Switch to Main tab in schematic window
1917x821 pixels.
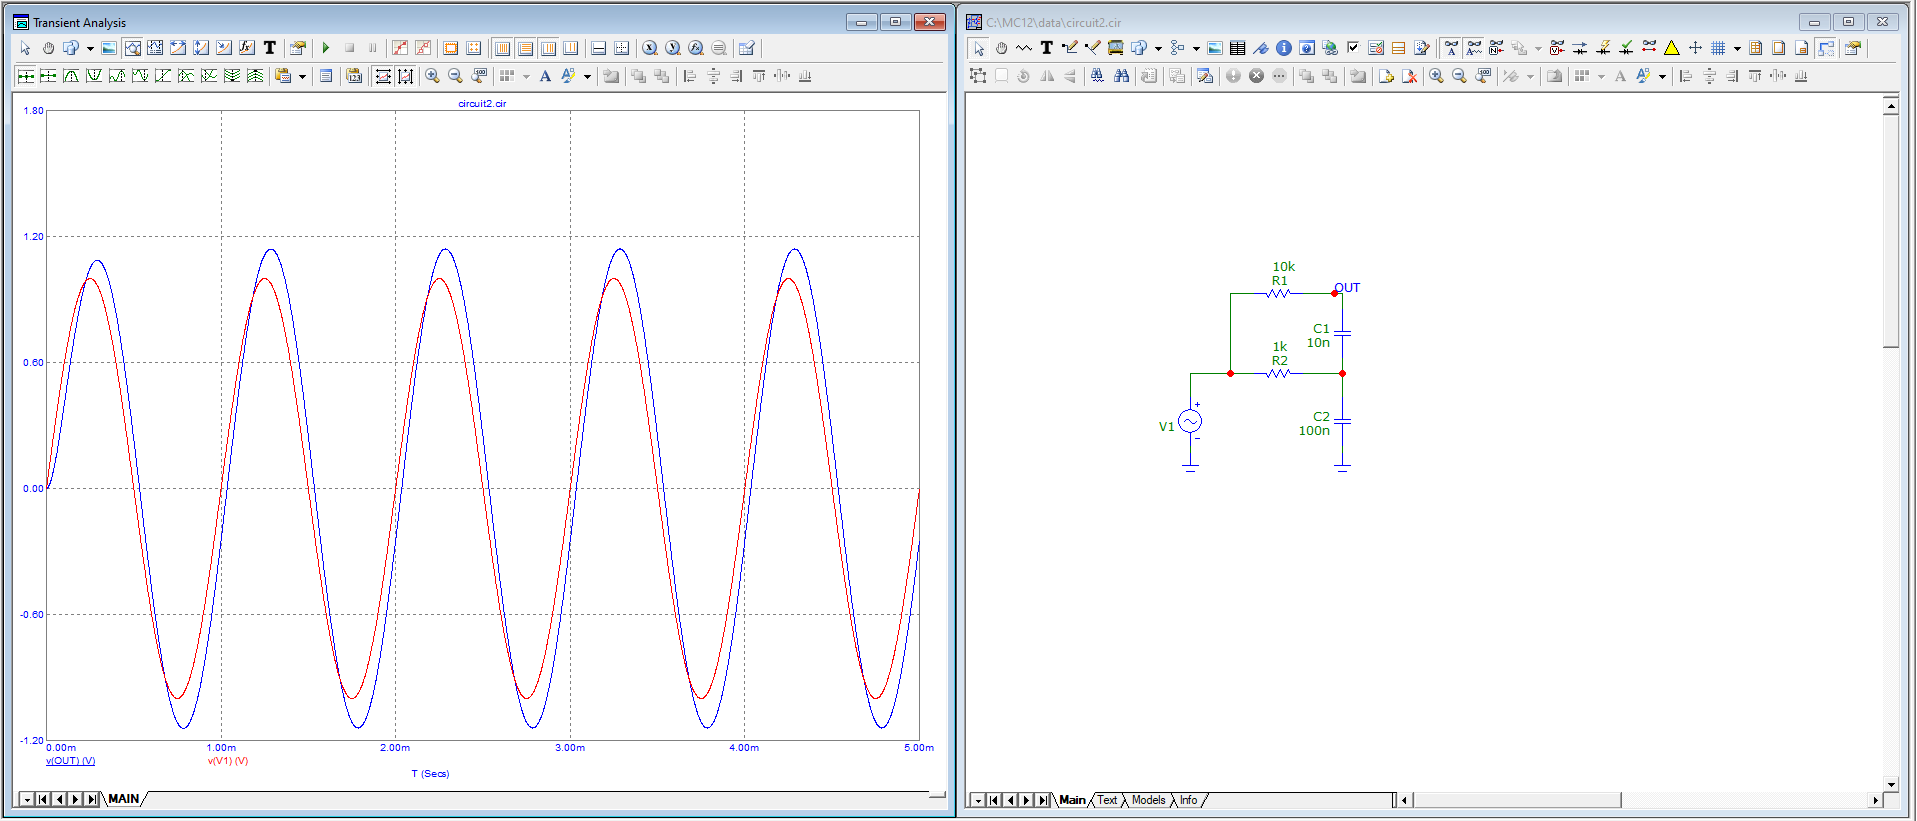click(1072, 800)
